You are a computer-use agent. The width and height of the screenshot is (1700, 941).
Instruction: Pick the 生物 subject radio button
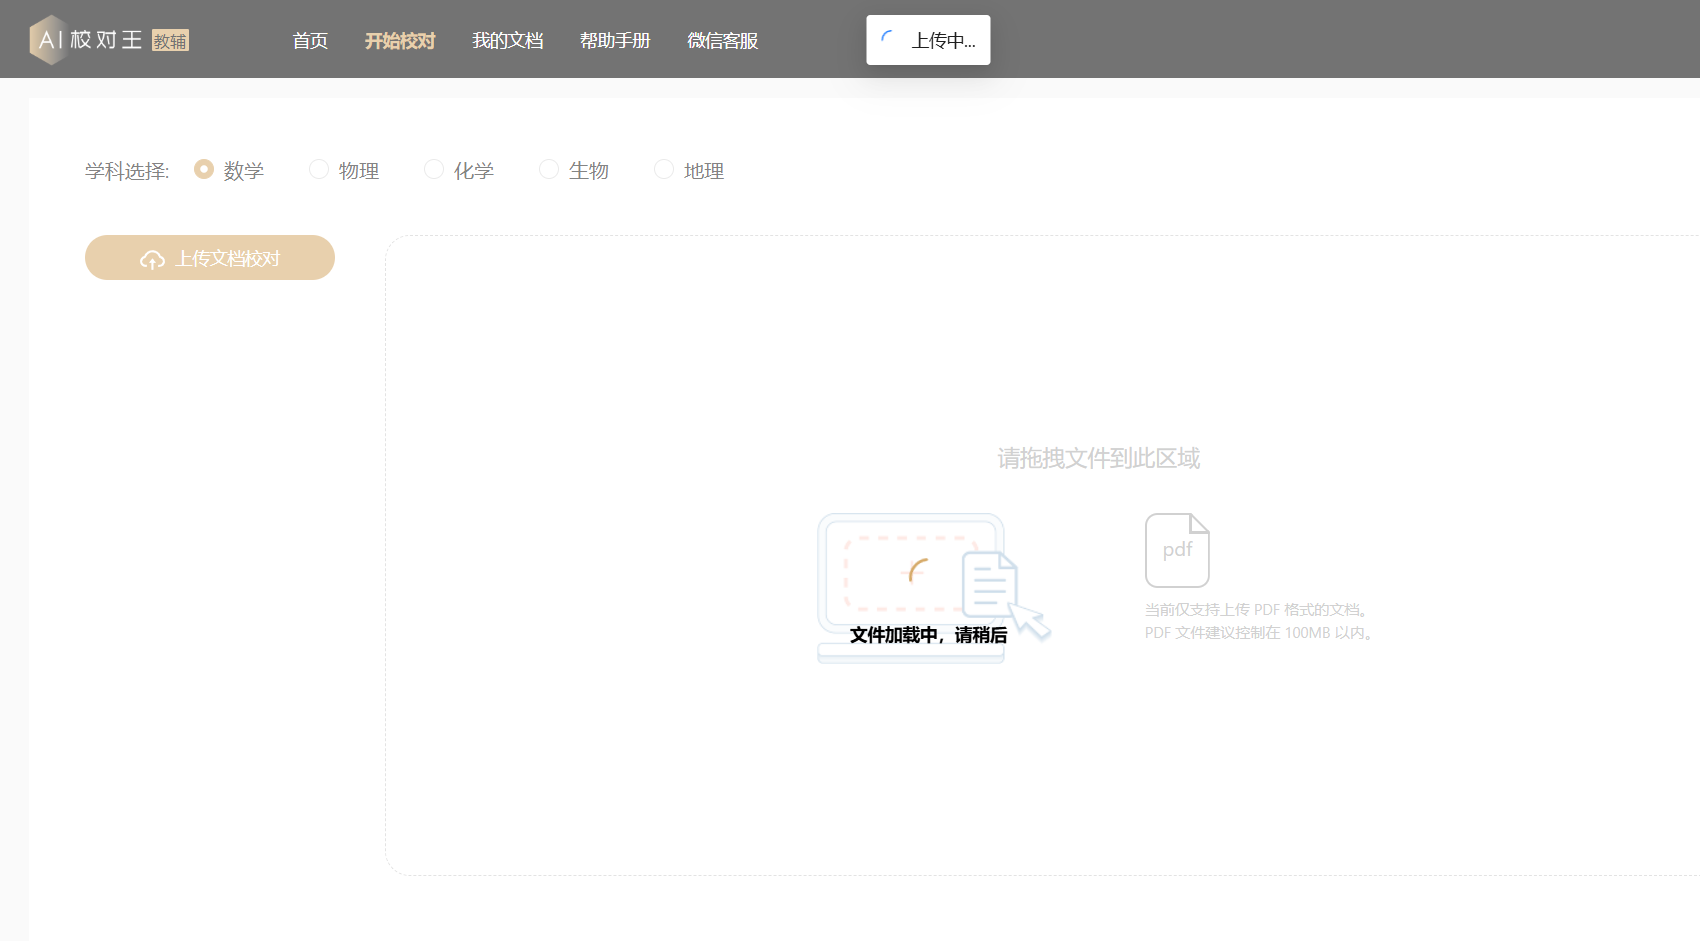[549, 170]
